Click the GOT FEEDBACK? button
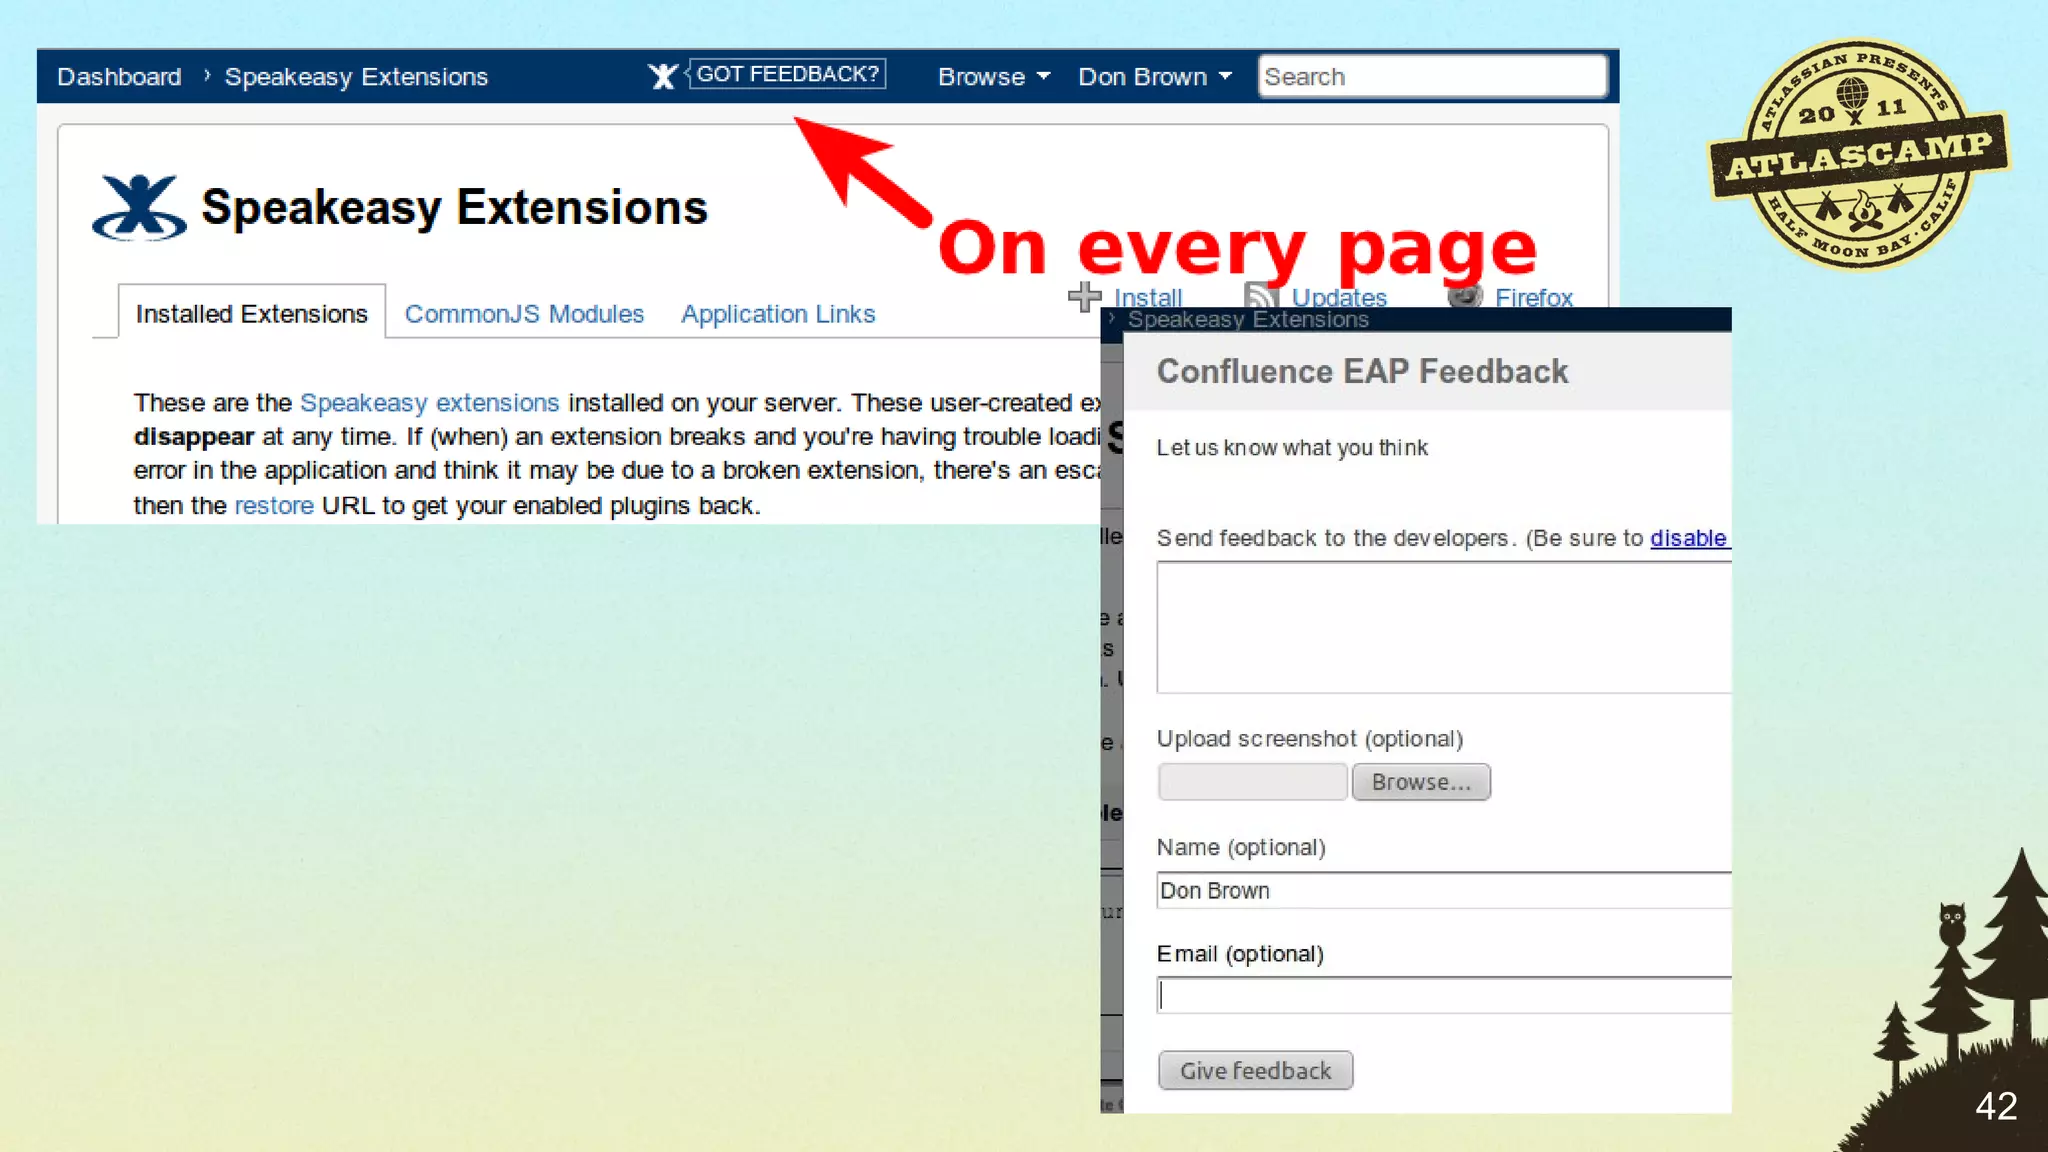Image resolution: width=2048 pixels, height=1152 pixels. pos(787,74)
